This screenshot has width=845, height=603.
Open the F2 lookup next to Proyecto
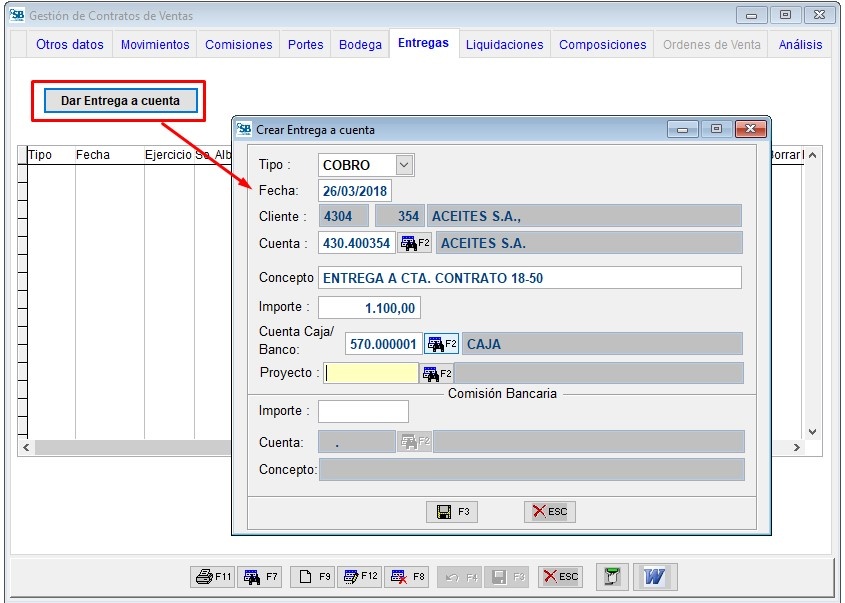[x=437, y=371]
